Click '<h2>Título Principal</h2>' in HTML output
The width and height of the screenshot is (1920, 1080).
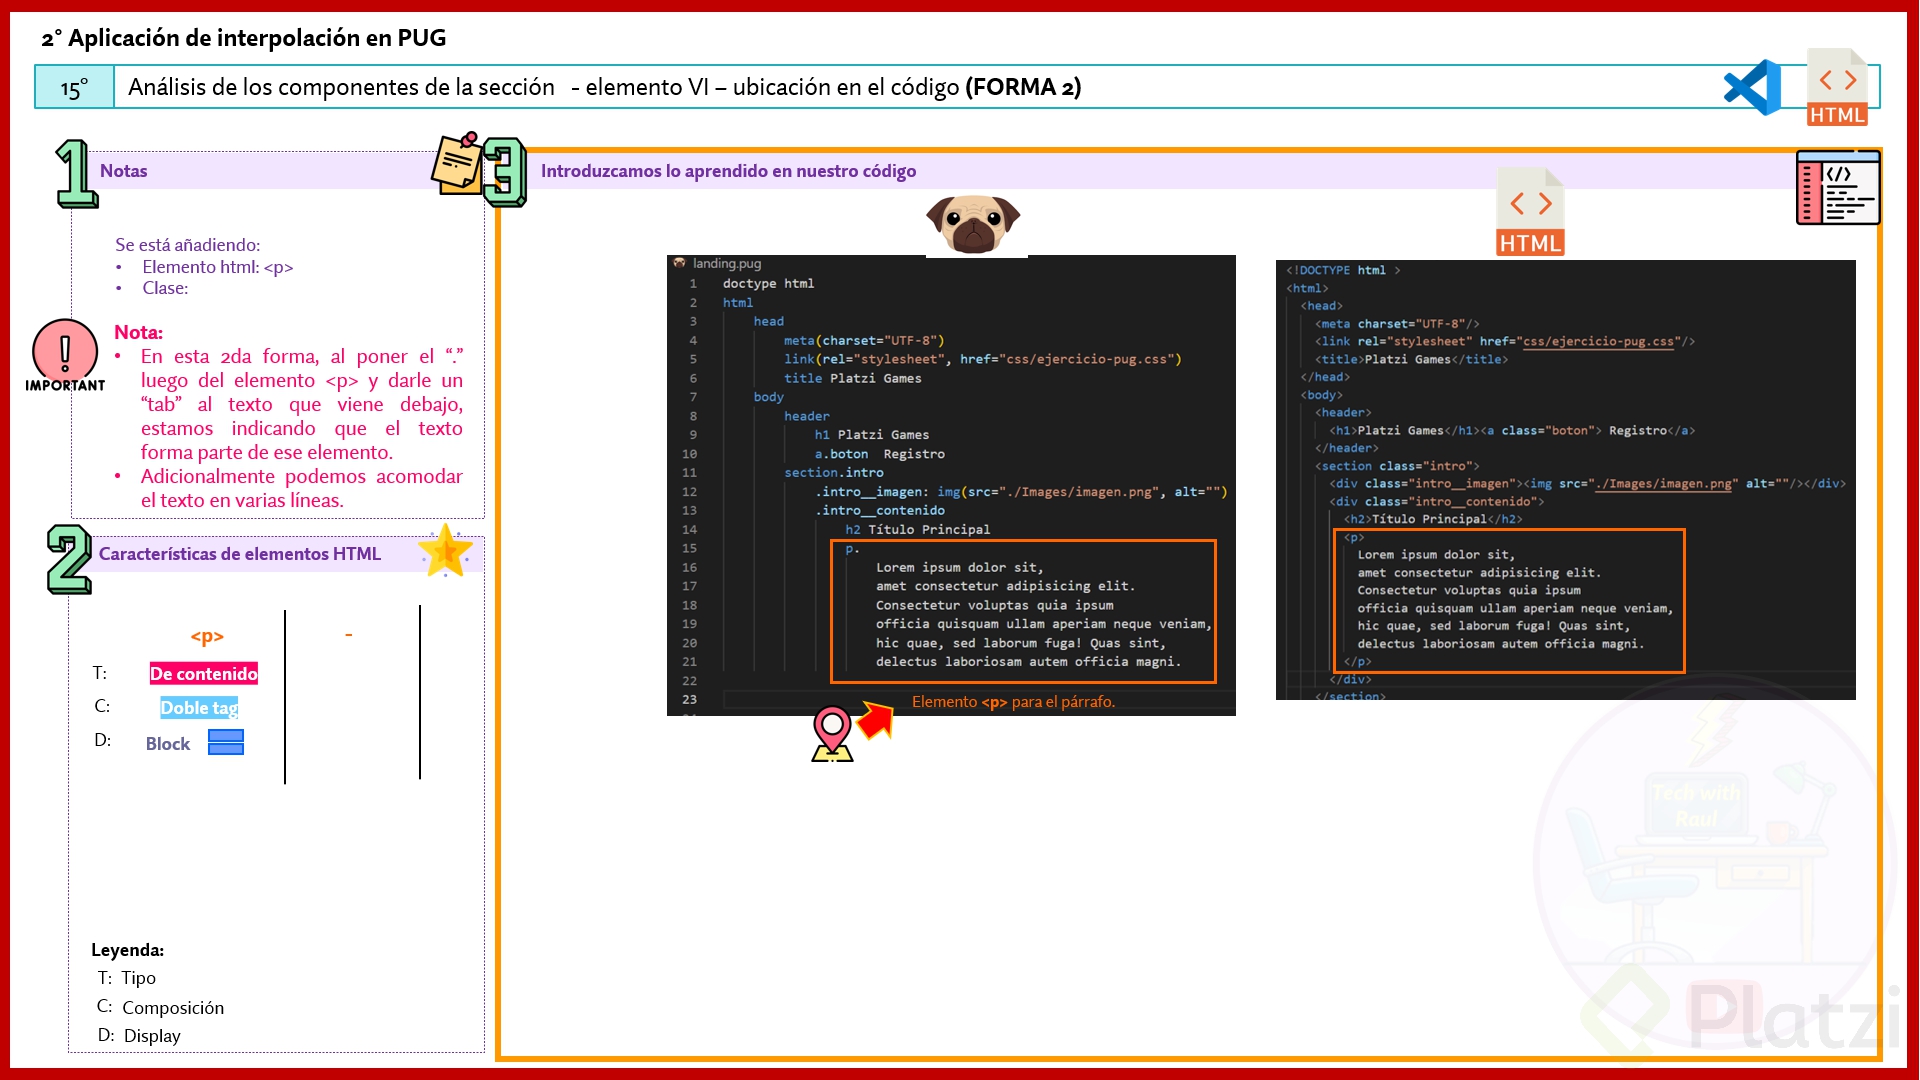pyautogui.click(x=1432, y=519)
